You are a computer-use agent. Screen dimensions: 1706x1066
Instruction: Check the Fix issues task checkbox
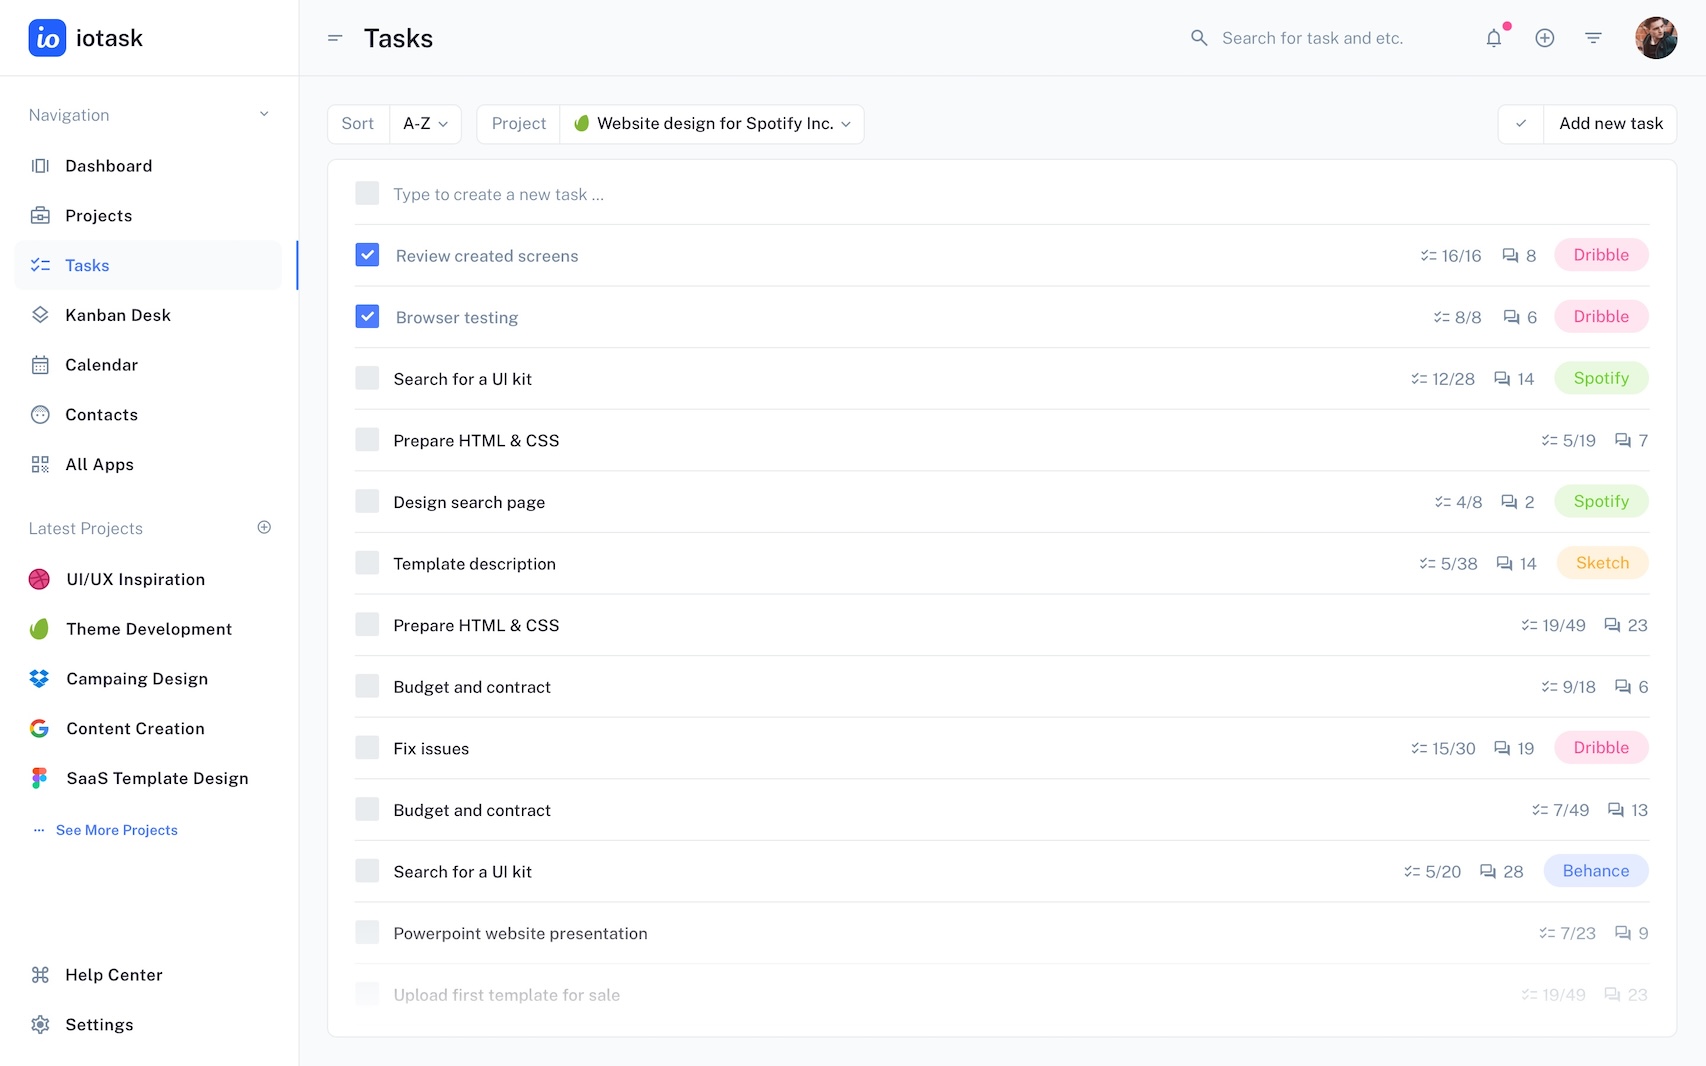click(x=367, y=748)
